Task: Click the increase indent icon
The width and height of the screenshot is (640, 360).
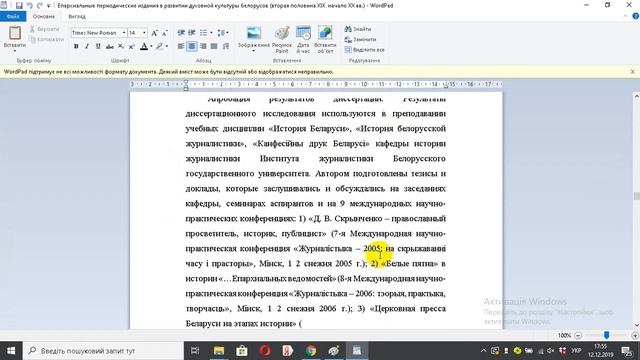Action: point(191,33)
